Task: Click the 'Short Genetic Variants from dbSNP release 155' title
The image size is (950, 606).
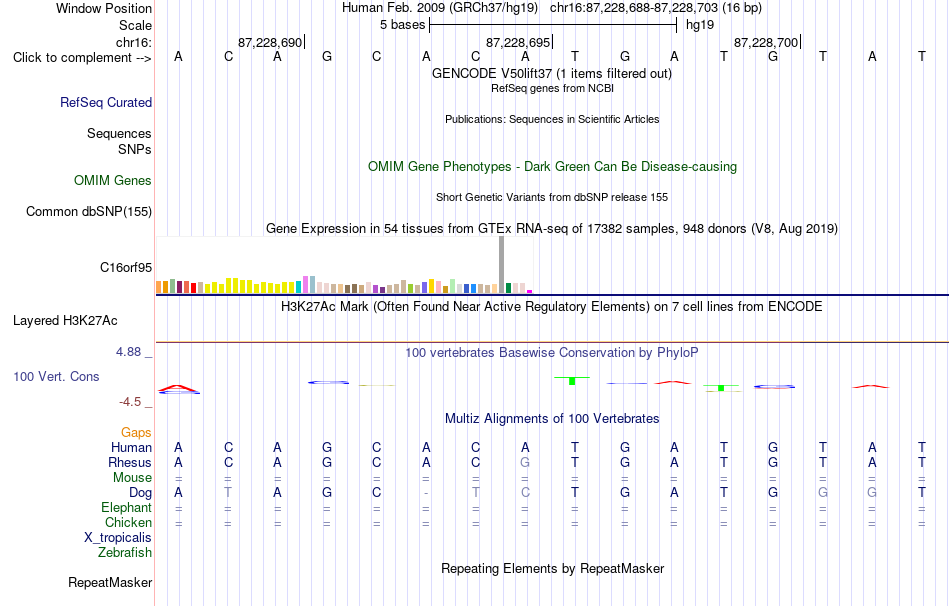Action: pyautogui.click(x=552, y=198)
